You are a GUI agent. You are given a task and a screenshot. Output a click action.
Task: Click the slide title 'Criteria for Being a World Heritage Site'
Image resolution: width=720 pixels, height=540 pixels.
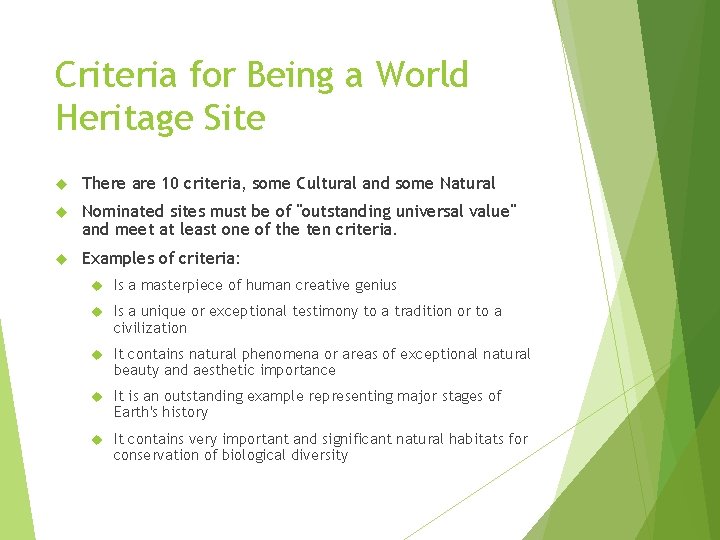click(x=262, y=97)
